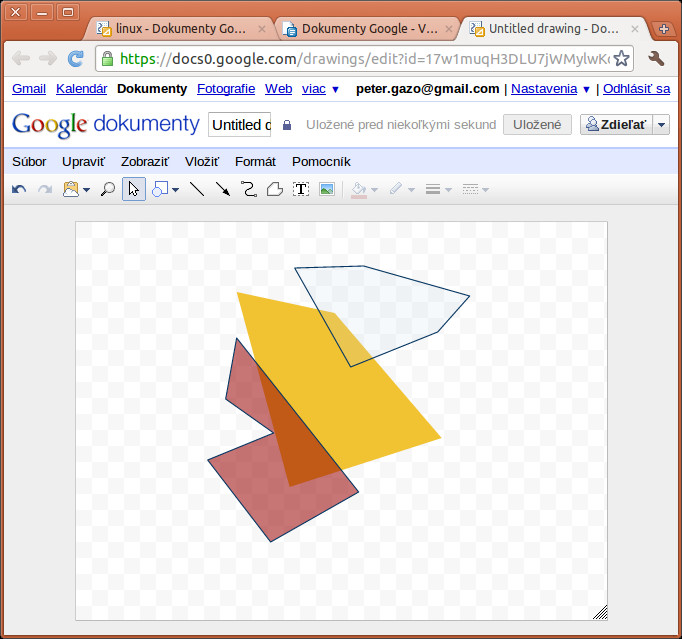Viewport: 682px width, 639px height.
Task: Select the Curve drawing tool
Action: click(249, 189)
